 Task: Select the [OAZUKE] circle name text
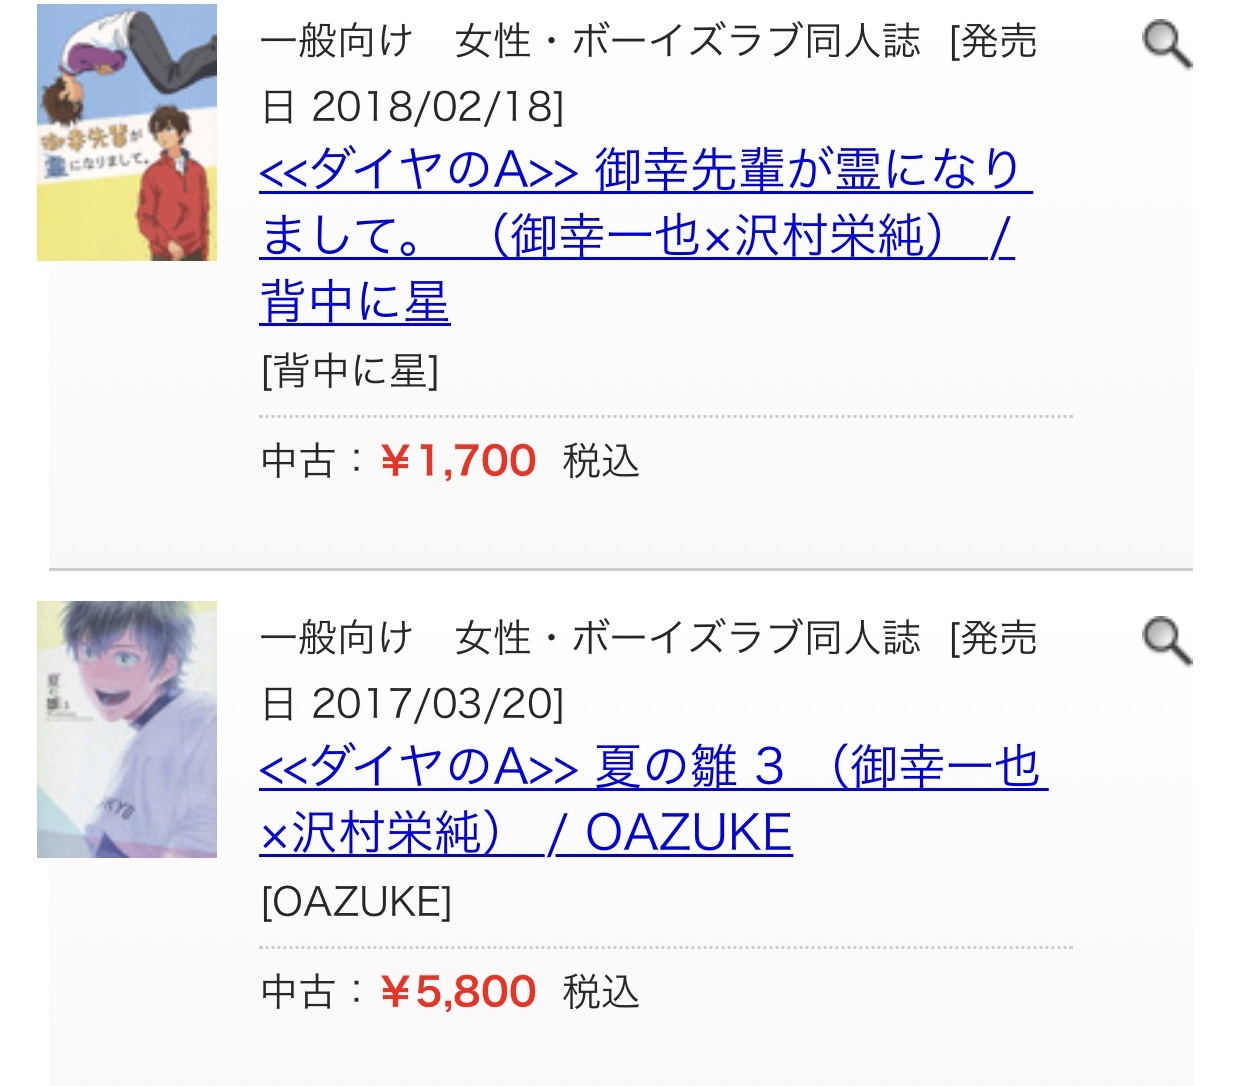pos(356,902)
